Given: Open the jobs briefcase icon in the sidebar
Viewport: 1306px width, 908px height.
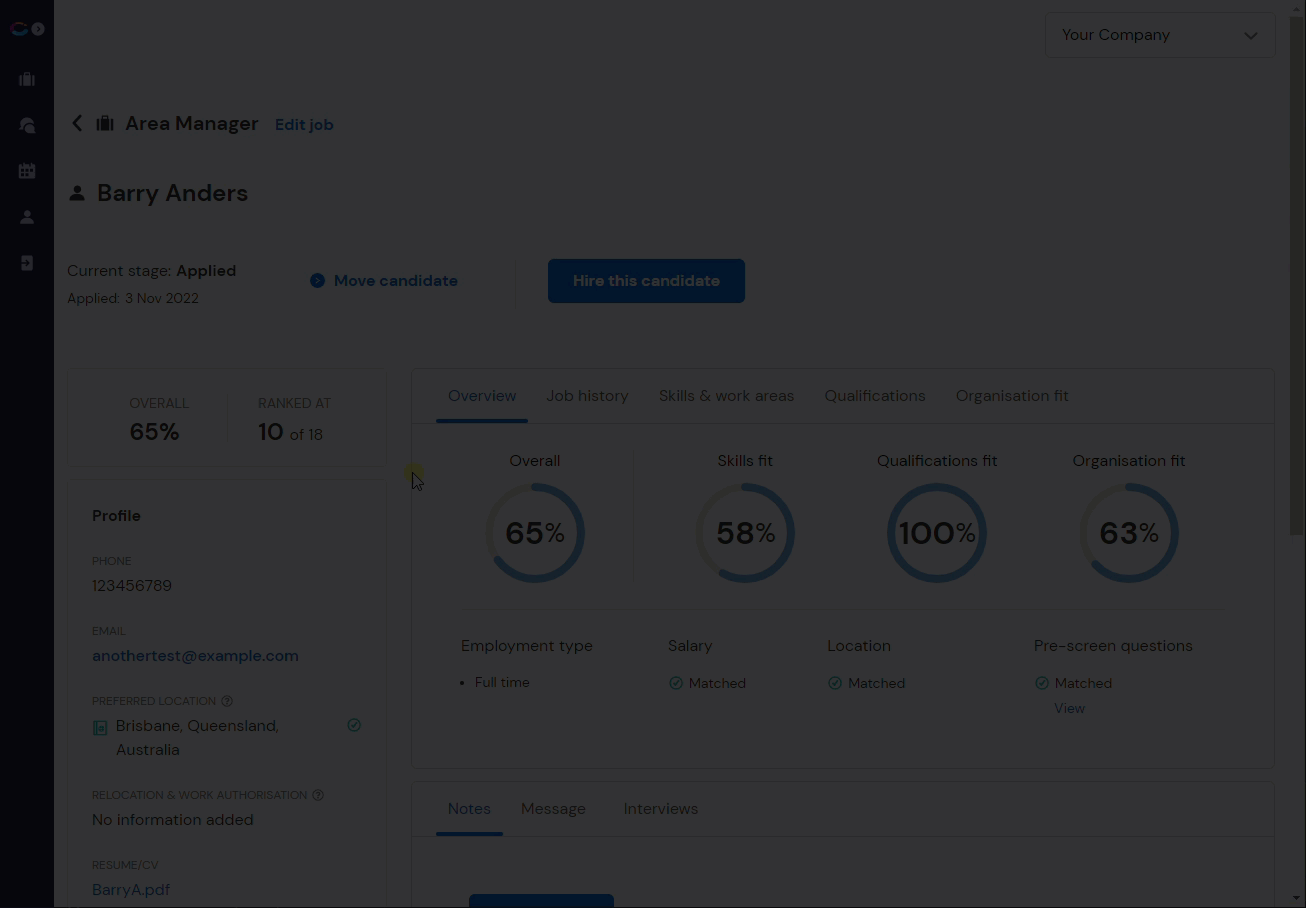Looking at the screenshot, I should coord(27,79).
